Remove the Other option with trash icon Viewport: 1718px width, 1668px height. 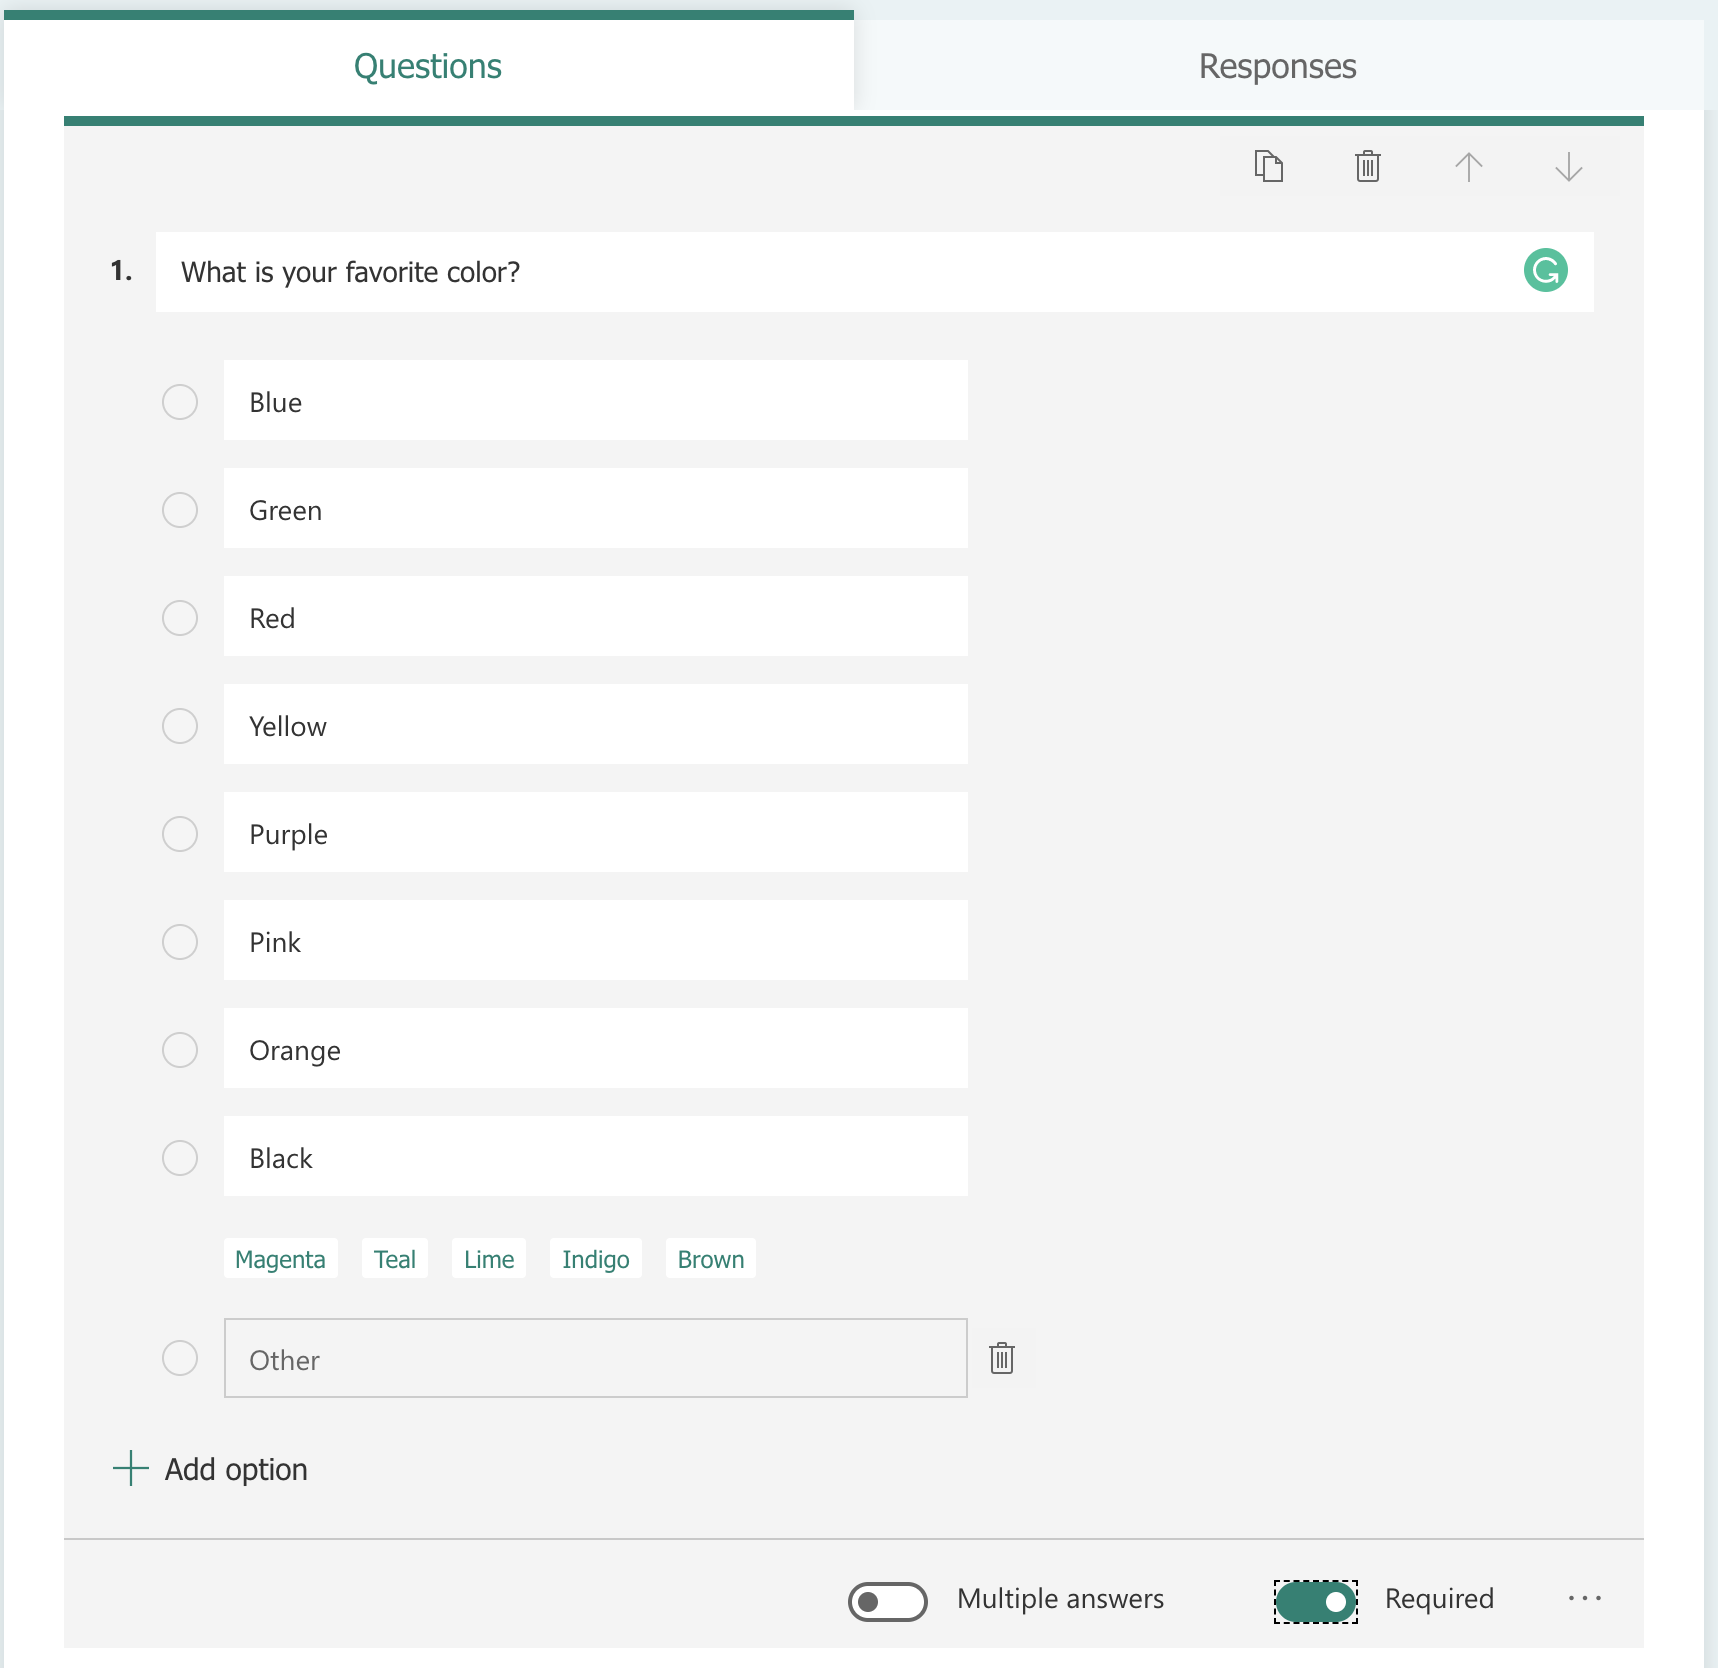1003,1358
